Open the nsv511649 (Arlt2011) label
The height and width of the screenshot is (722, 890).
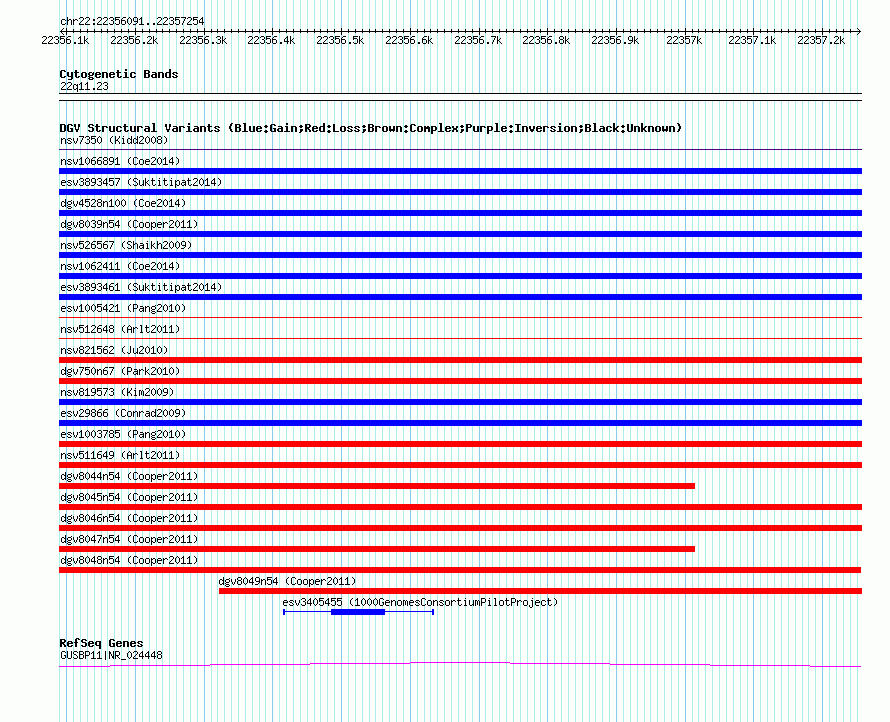[120, 455]
